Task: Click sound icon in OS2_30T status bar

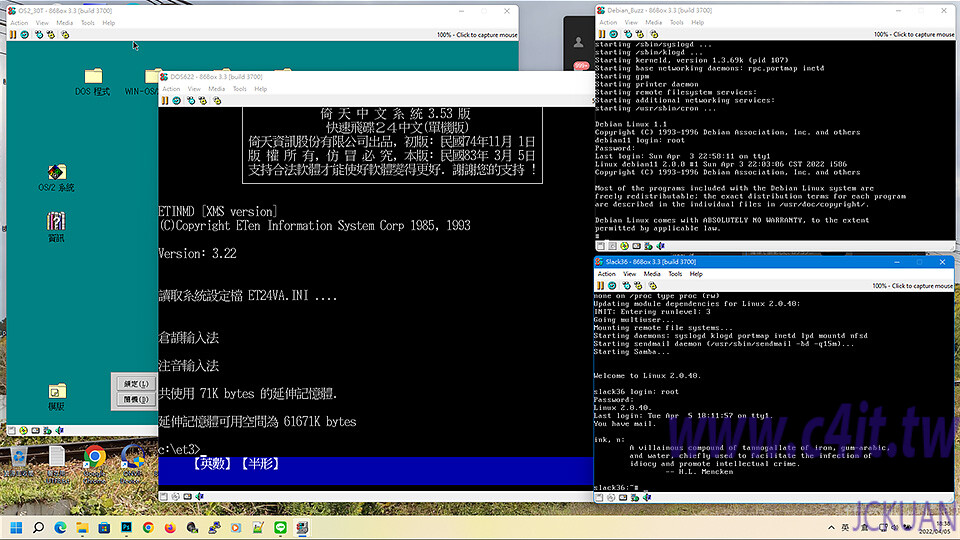Action: [59, 431]
